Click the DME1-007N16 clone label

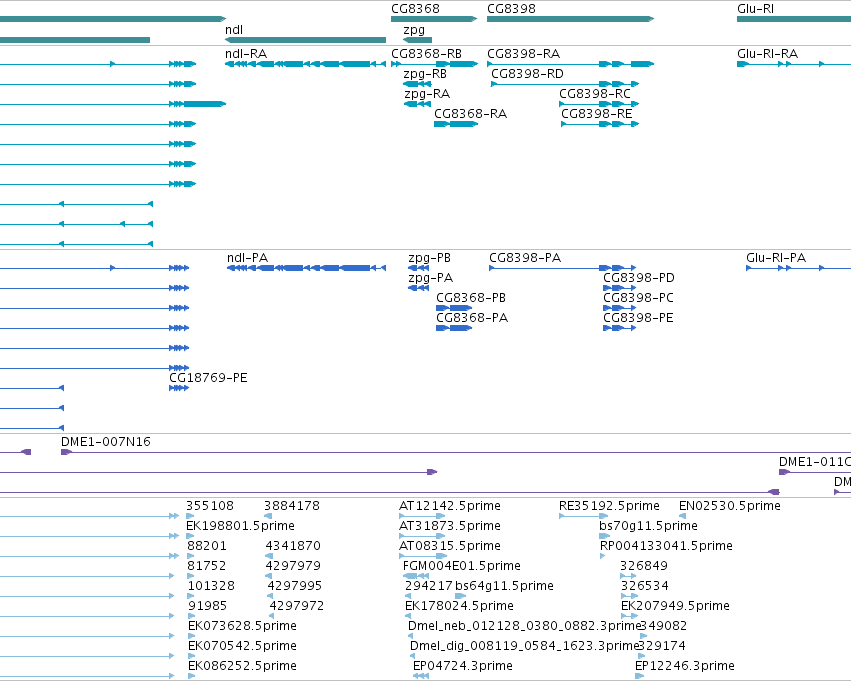(x=106, y=442)
